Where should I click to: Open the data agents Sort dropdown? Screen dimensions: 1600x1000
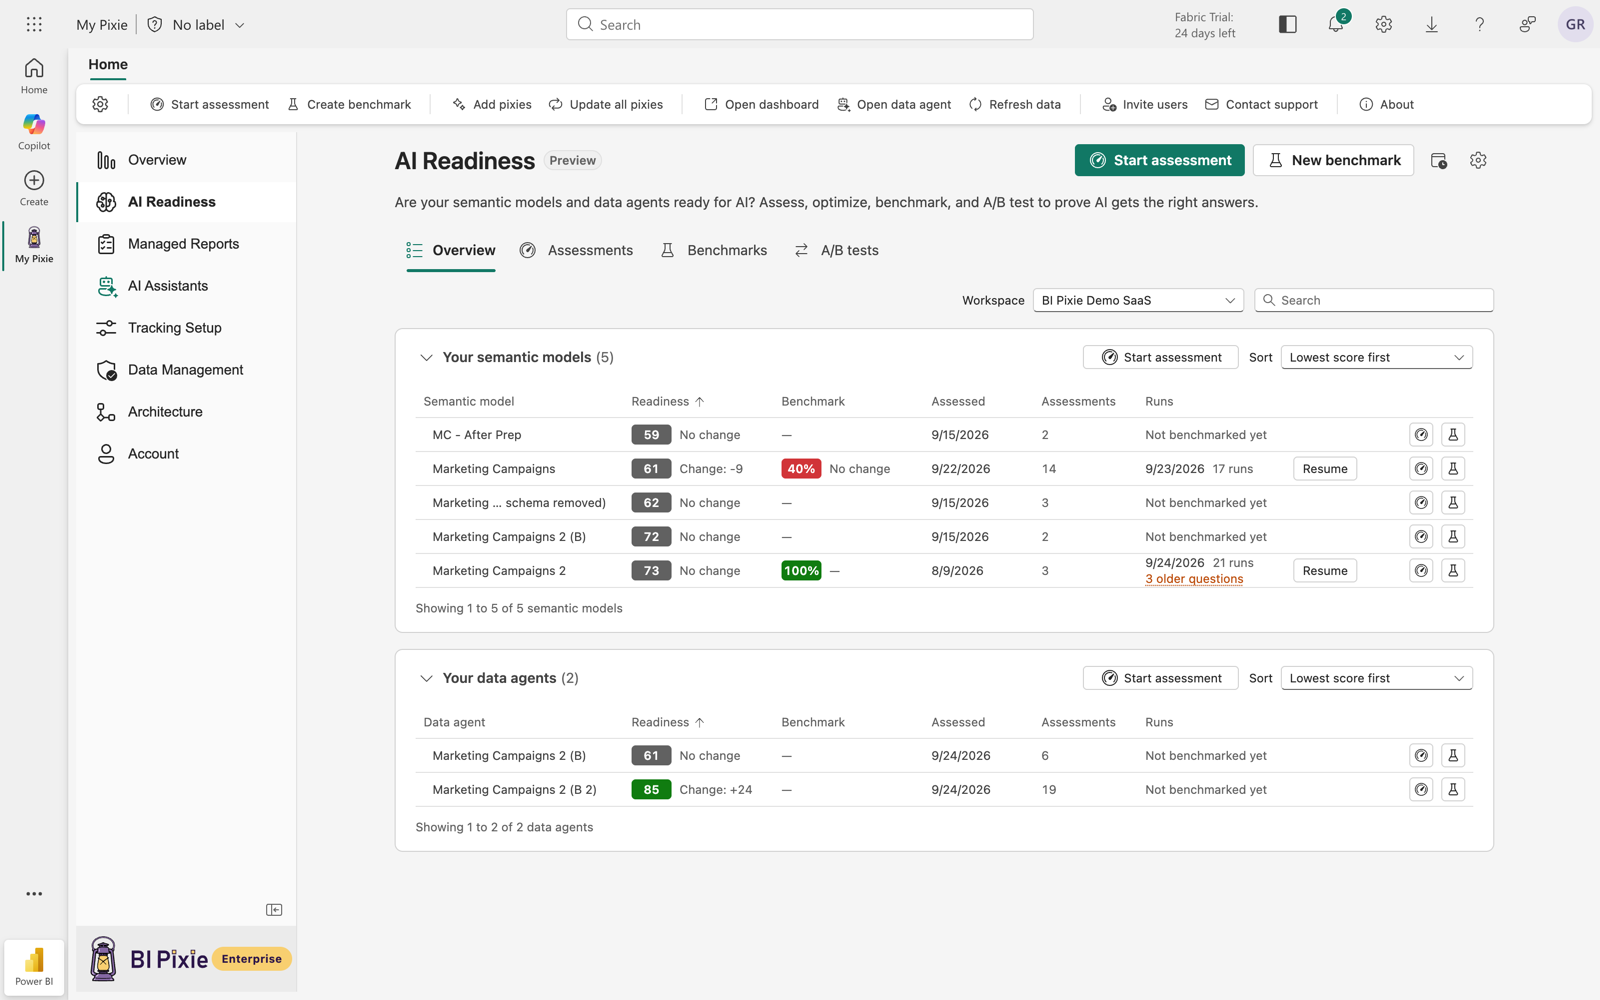tap(1376, 678)
